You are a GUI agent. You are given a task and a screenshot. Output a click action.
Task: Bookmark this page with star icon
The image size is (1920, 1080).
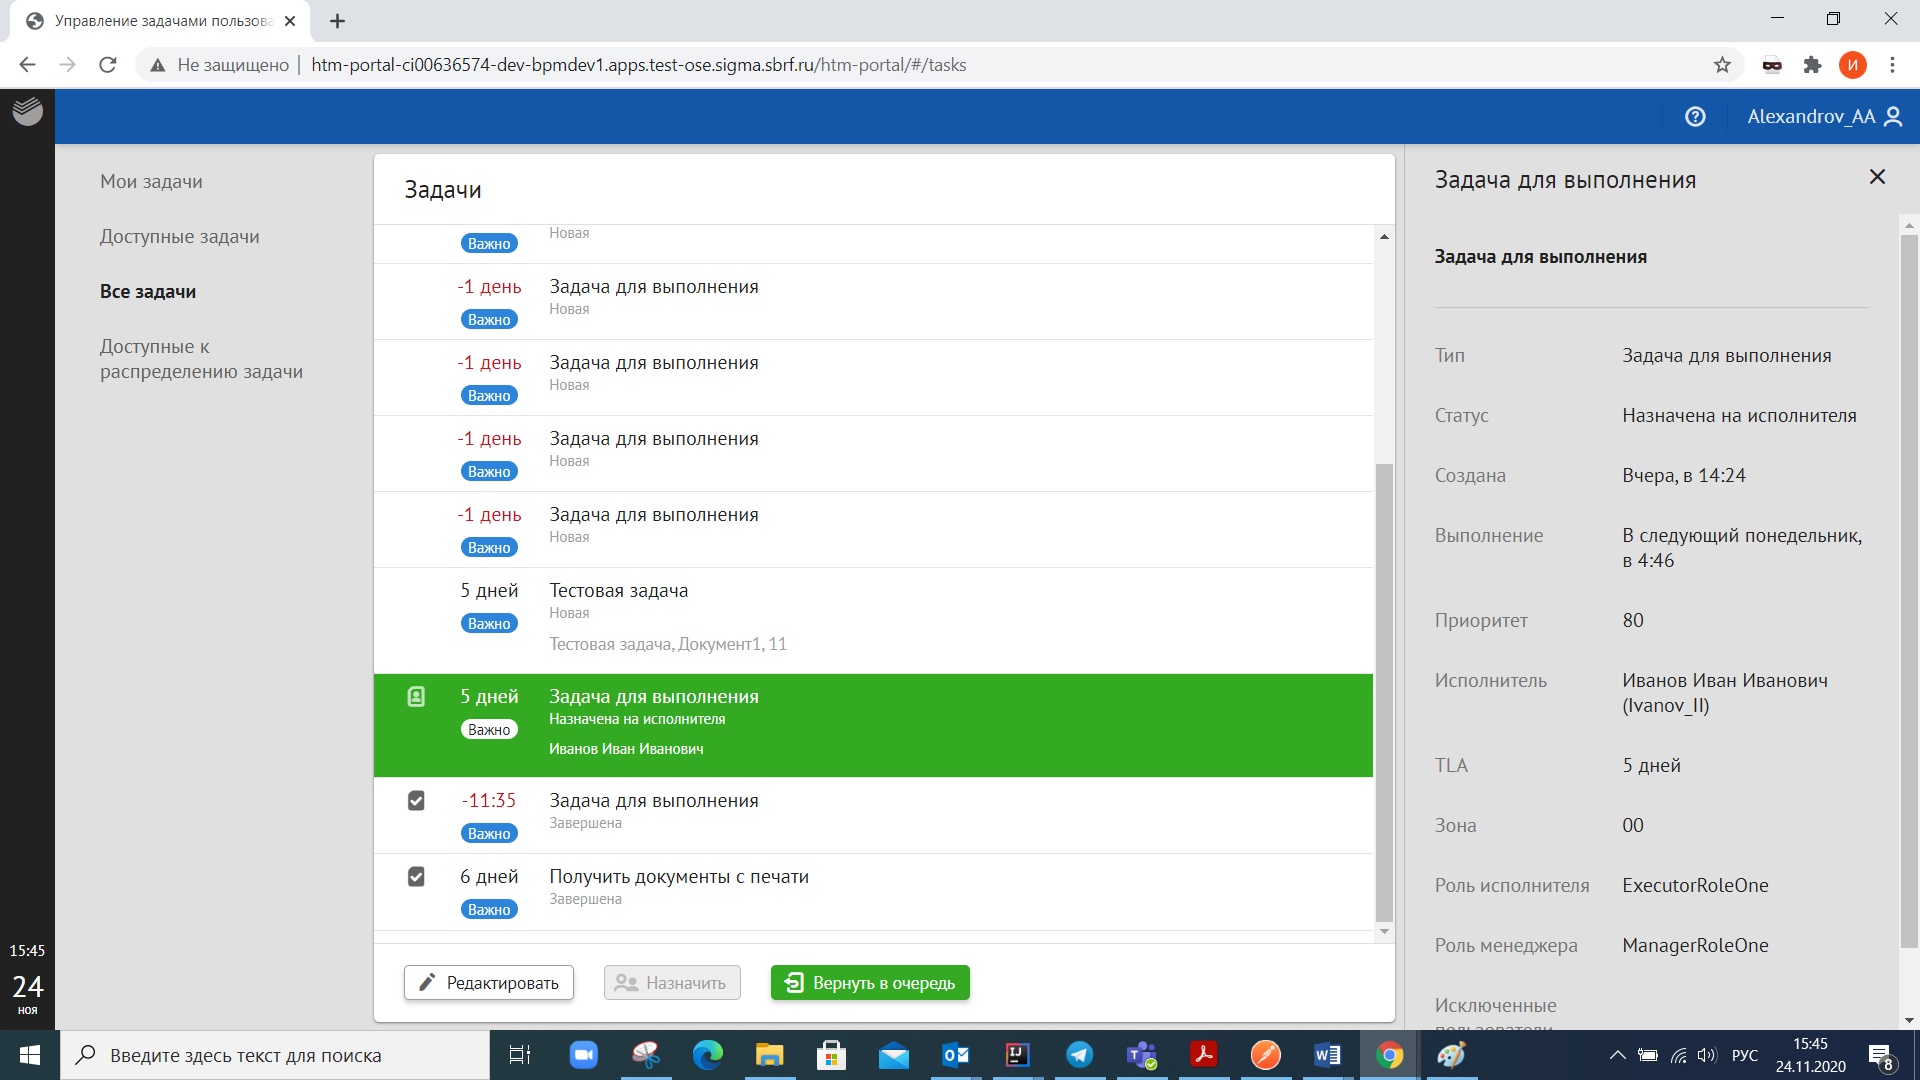[x=1722, y=65]
